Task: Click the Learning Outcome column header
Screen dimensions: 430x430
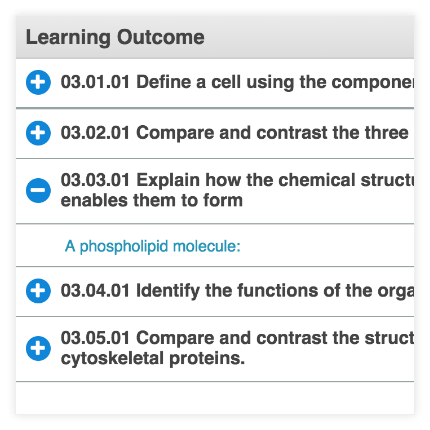Action: tap(115, 37)
